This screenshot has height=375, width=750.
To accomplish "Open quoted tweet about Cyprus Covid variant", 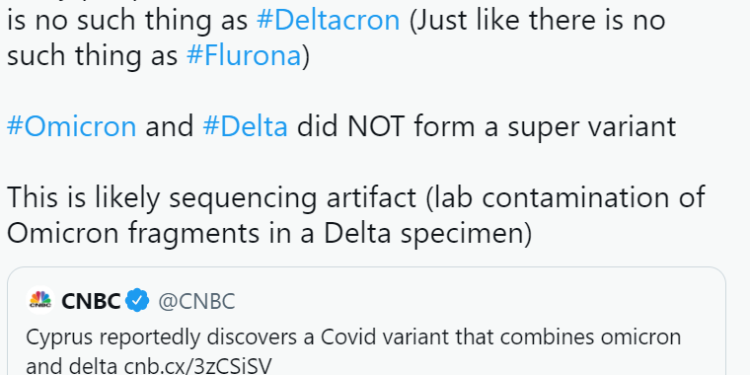I will click(366, 321).
